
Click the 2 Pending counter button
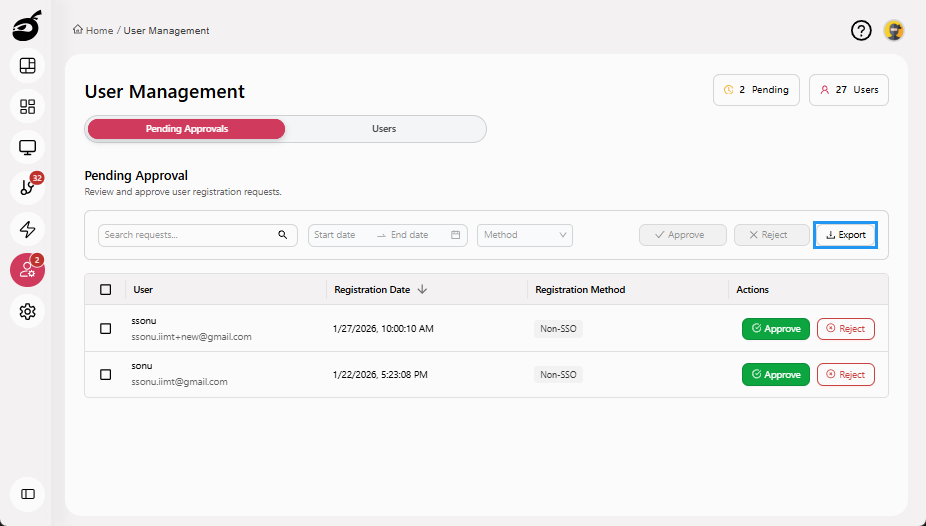point(757,90)
